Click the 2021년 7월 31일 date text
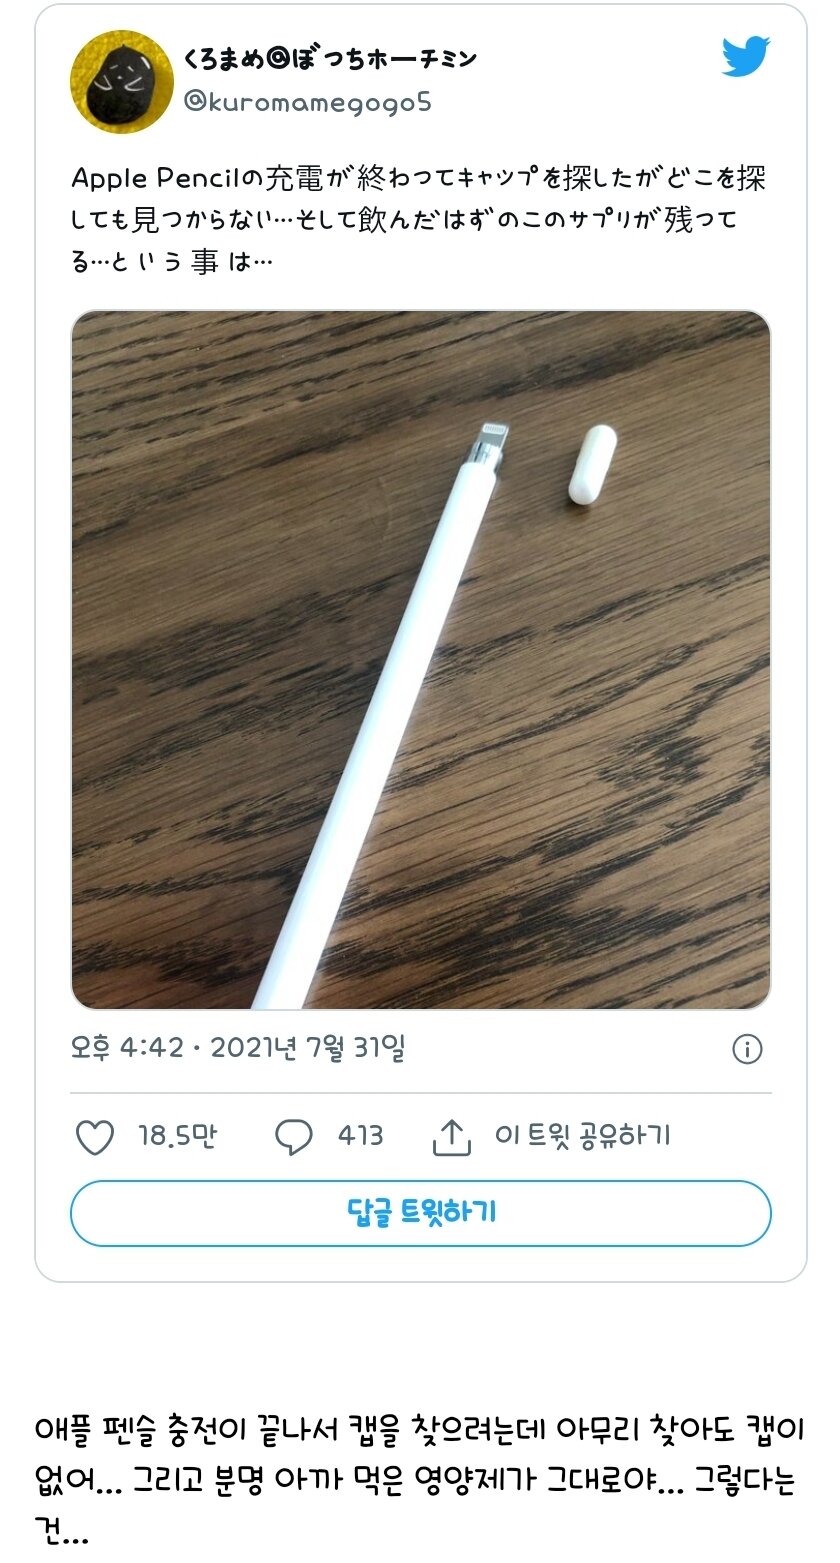840x1563 pixels. pos(308,1049)
